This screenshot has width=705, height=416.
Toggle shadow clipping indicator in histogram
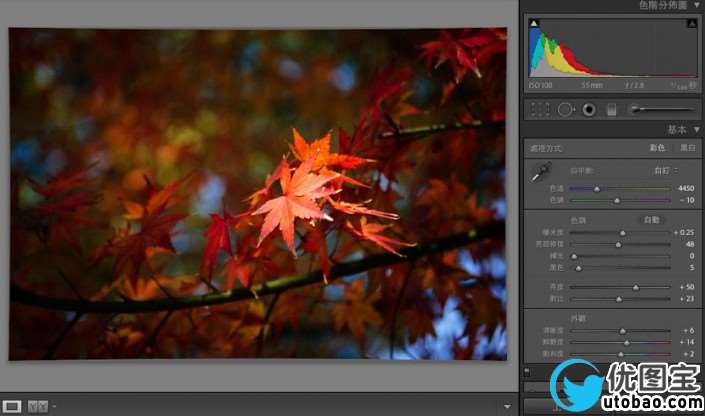534,24
